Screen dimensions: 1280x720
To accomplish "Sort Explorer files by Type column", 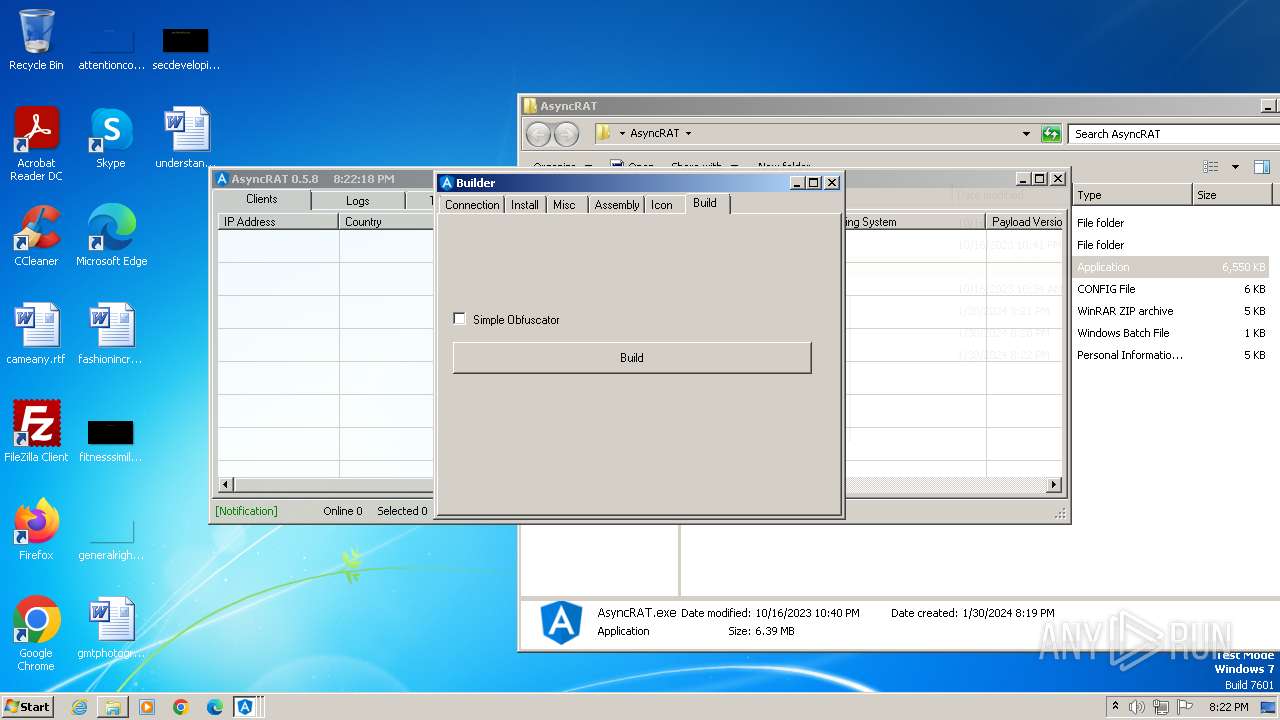I will click(x=1131, y=195).
